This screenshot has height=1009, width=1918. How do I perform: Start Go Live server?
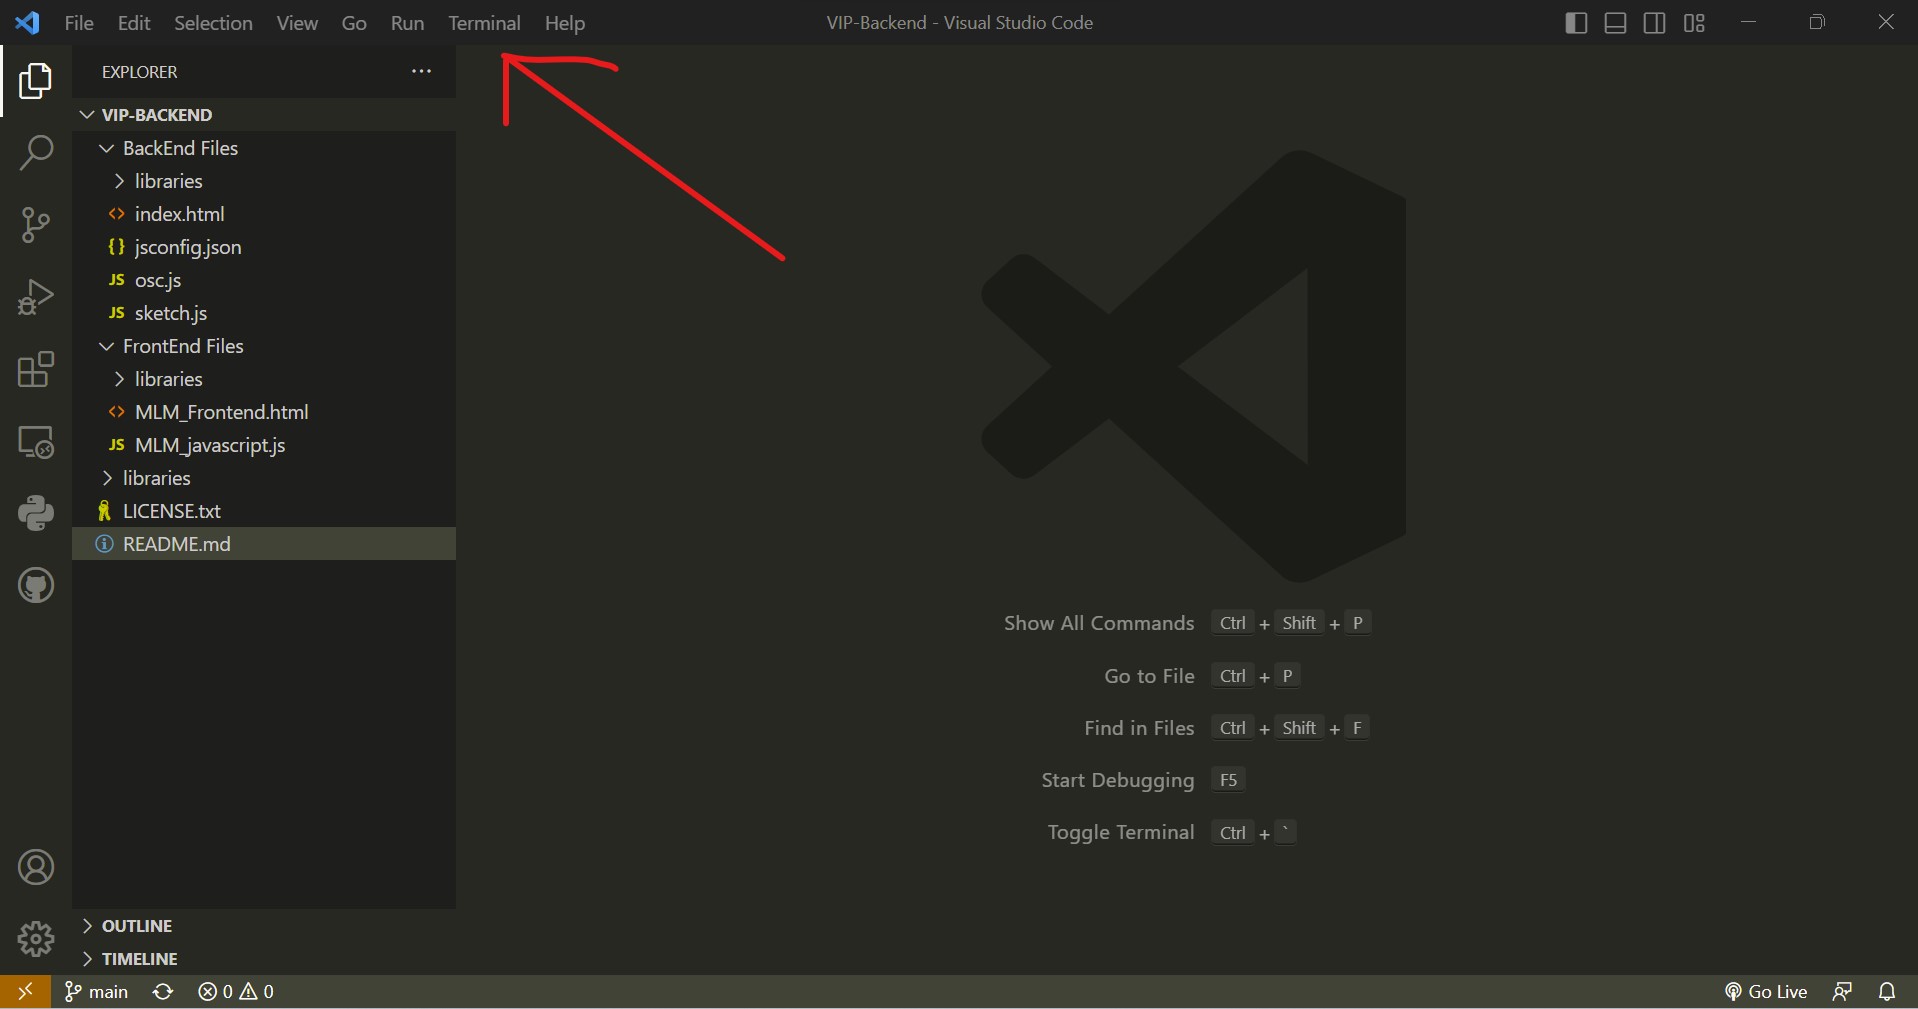point(1766,991)
